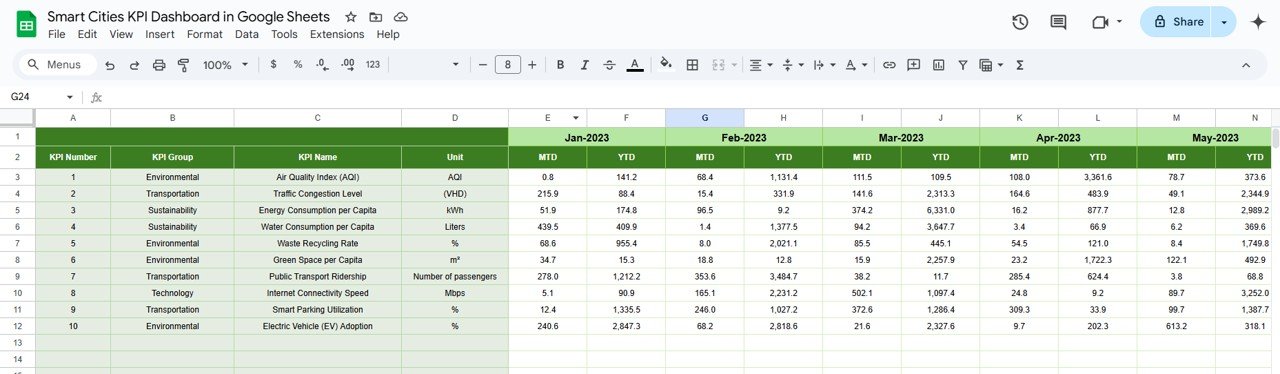
Task: Click the Insert comment icon
Action: pos(913,65)
